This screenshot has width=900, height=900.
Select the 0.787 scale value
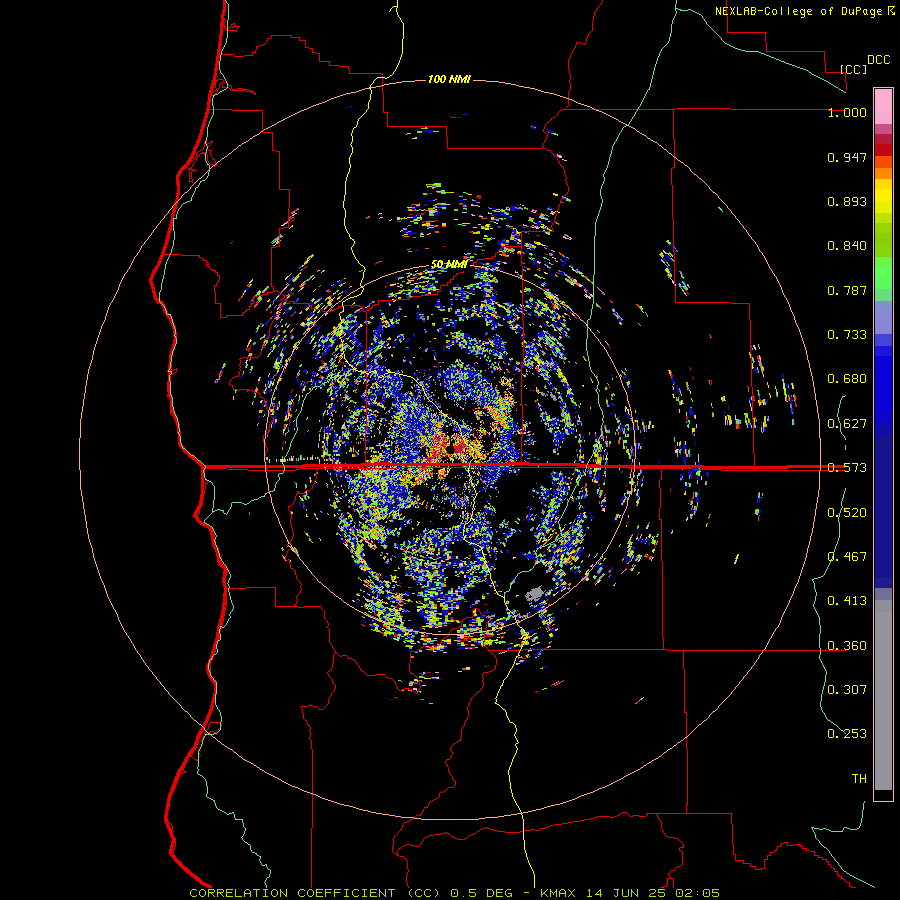tap(847, 290)
